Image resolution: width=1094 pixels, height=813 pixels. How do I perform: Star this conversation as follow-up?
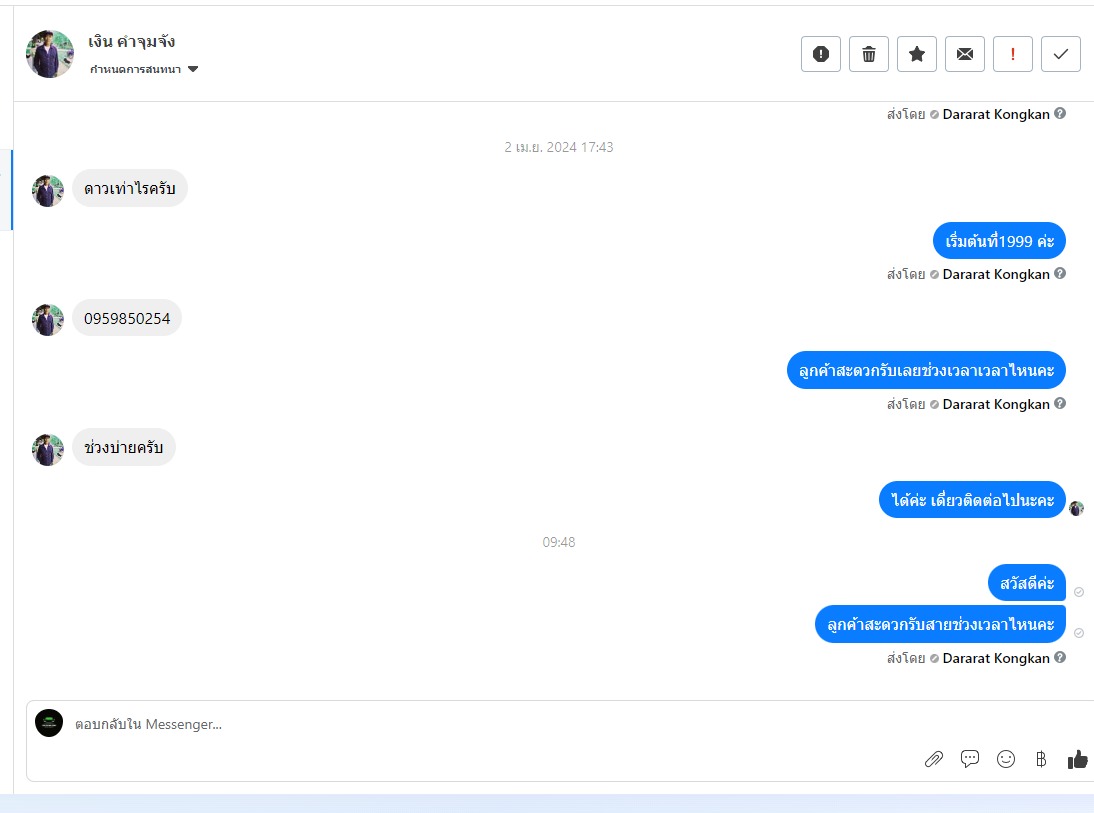917,54
